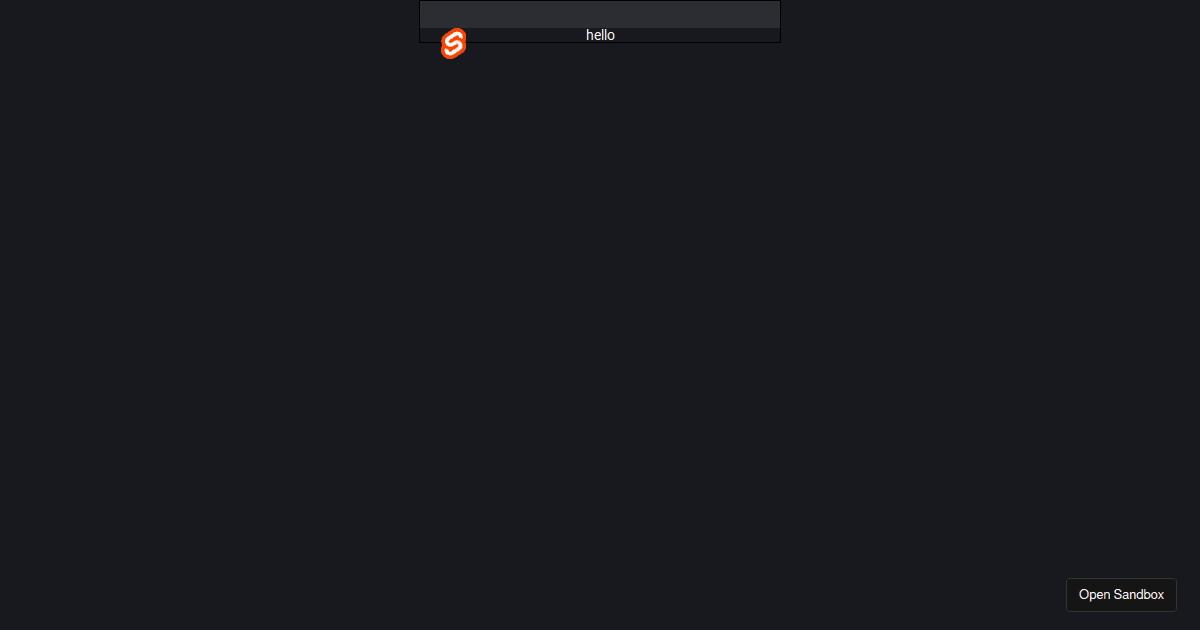Launch the sandbox via Open Sandbox
This screenshot has height=630, width=1200.
pyautogui.click(x=1121, y=594)
